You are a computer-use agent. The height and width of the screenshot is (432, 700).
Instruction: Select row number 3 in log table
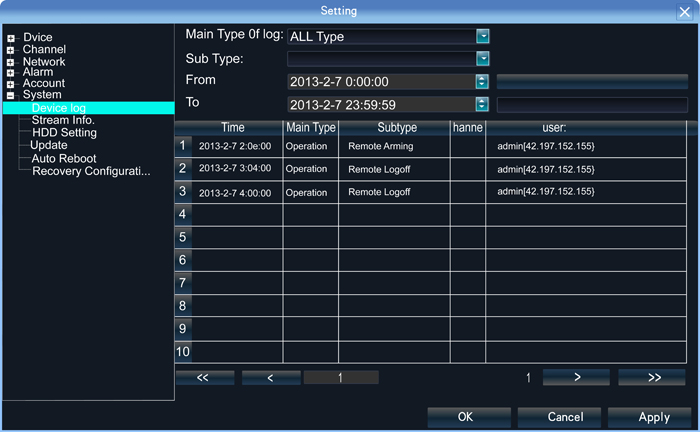(183, 191)
